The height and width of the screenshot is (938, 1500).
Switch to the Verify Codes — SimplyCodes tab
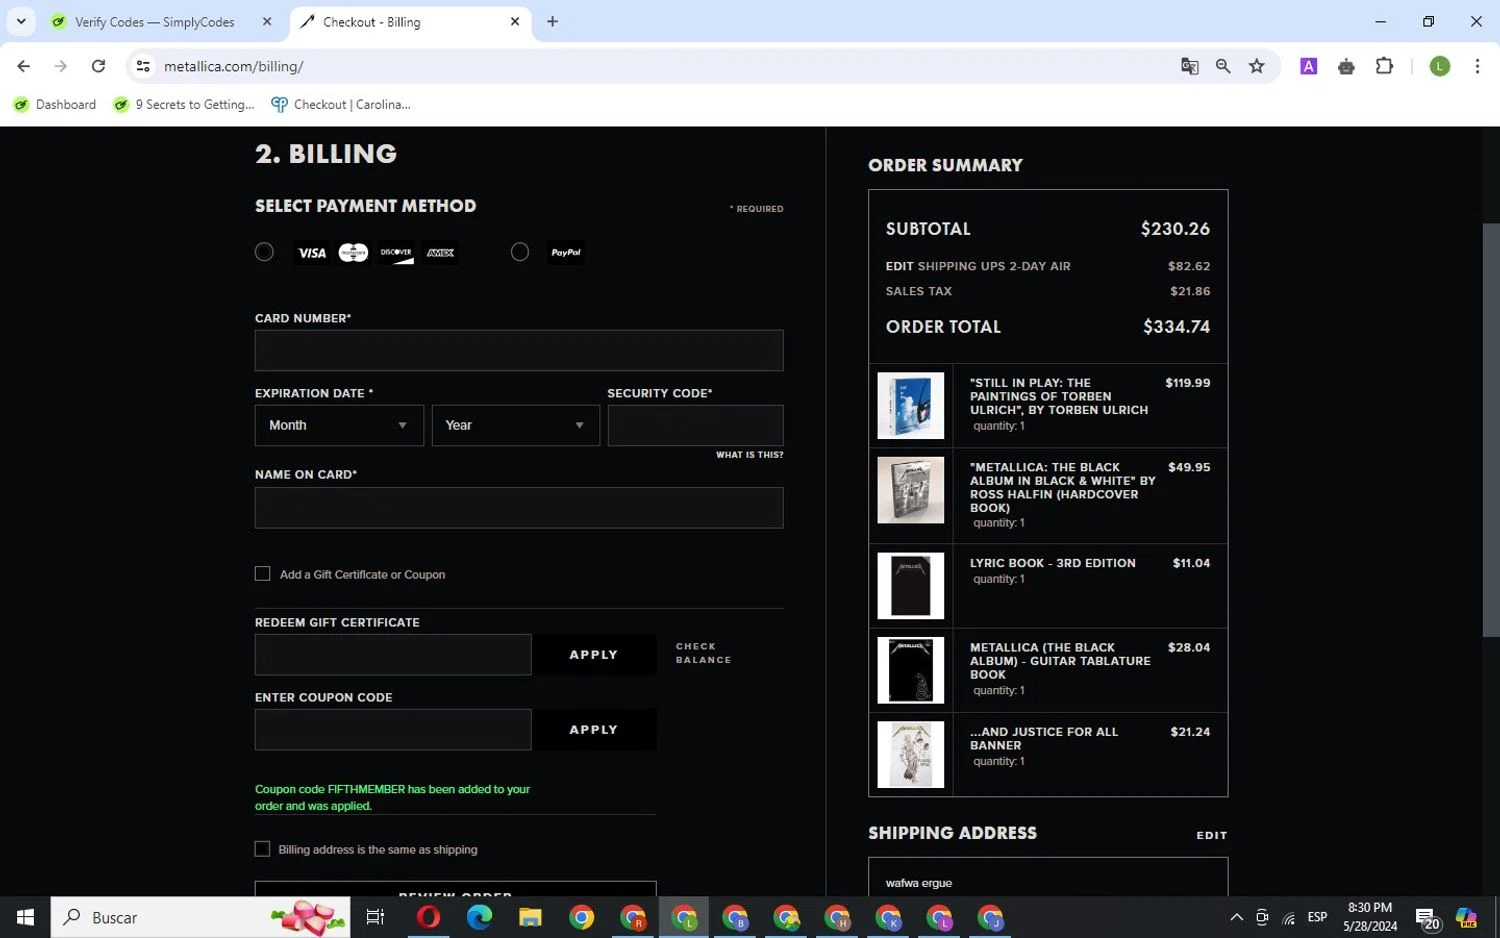coord(155,22)
